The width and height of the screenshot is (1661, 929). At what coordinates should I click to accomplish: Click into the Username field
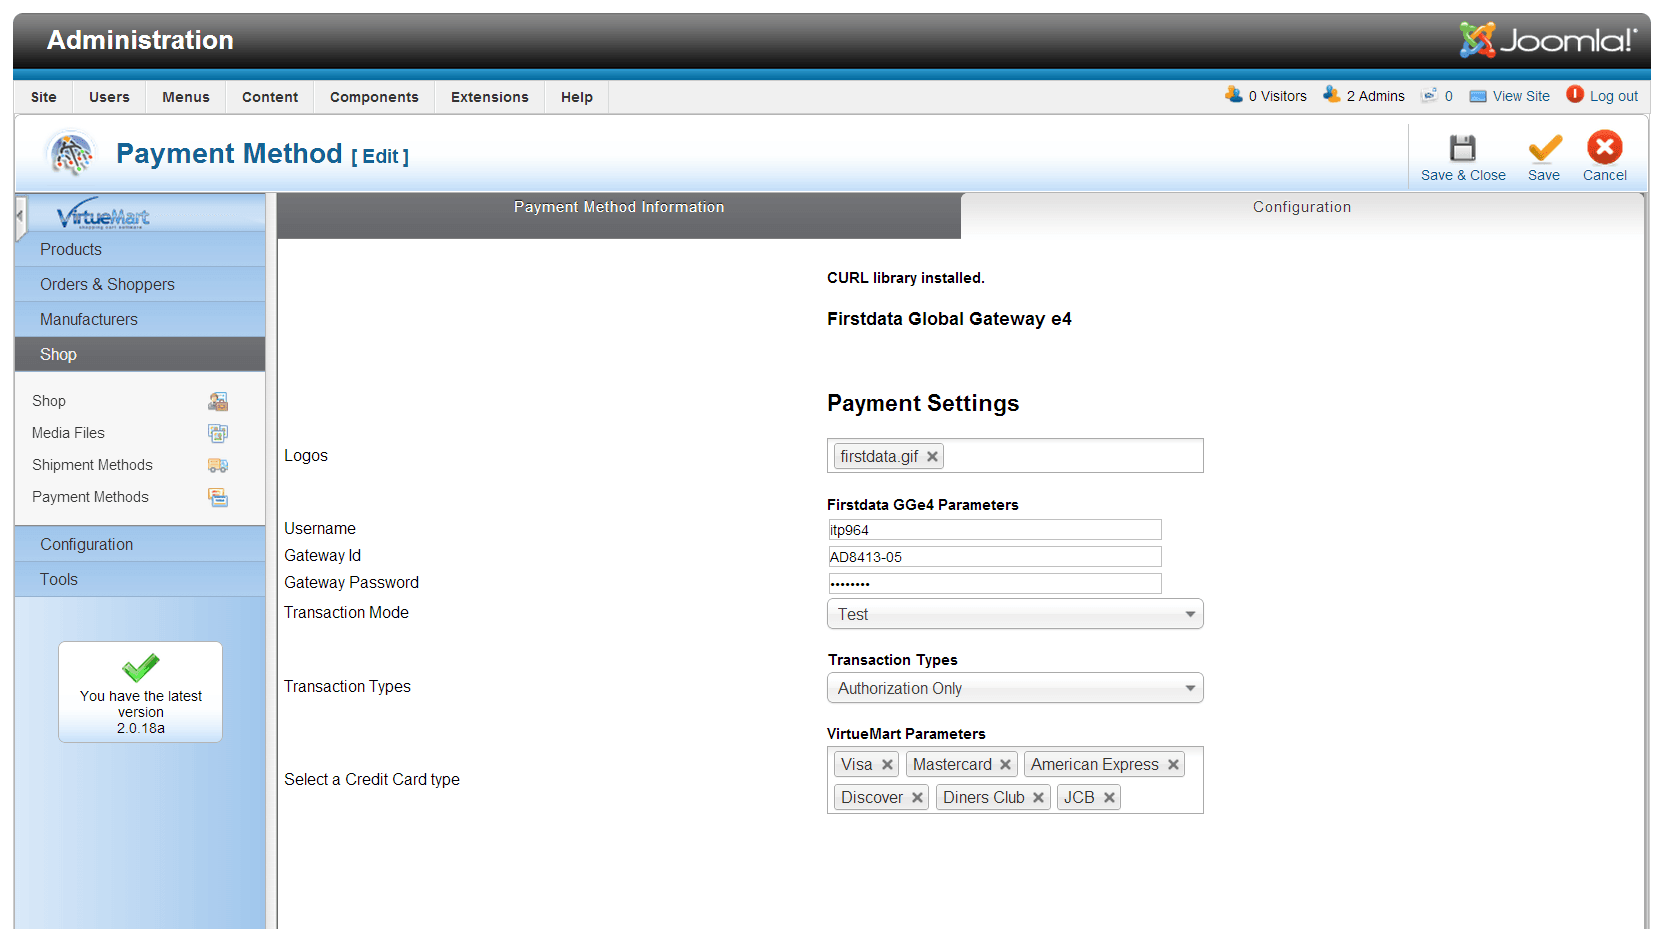click(x=994, y=530)
